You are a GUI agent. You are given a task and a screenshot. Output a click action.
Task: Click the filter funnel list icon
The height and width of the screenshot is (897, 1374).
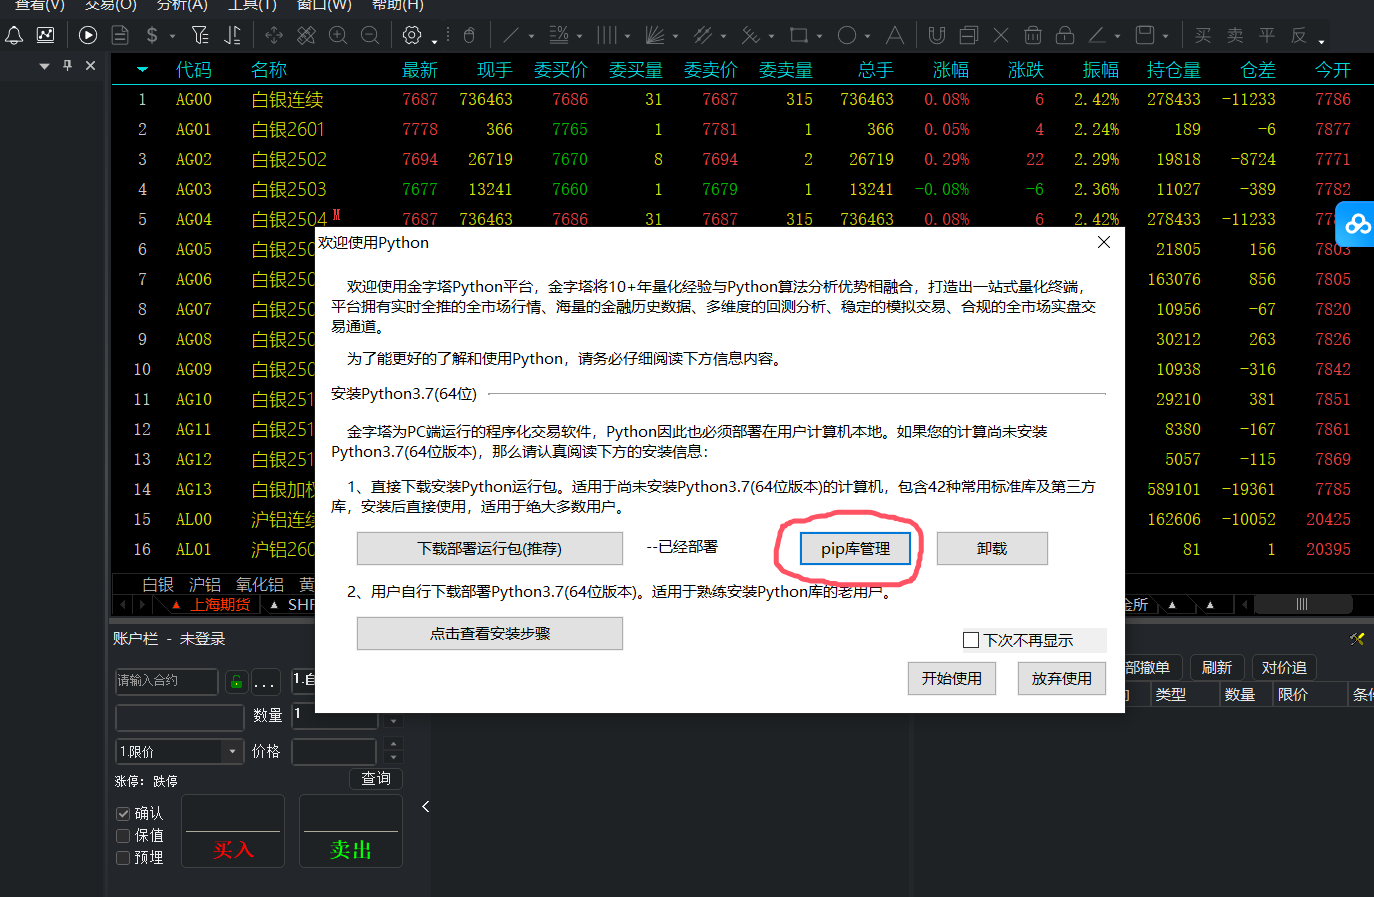click(200, 35)
